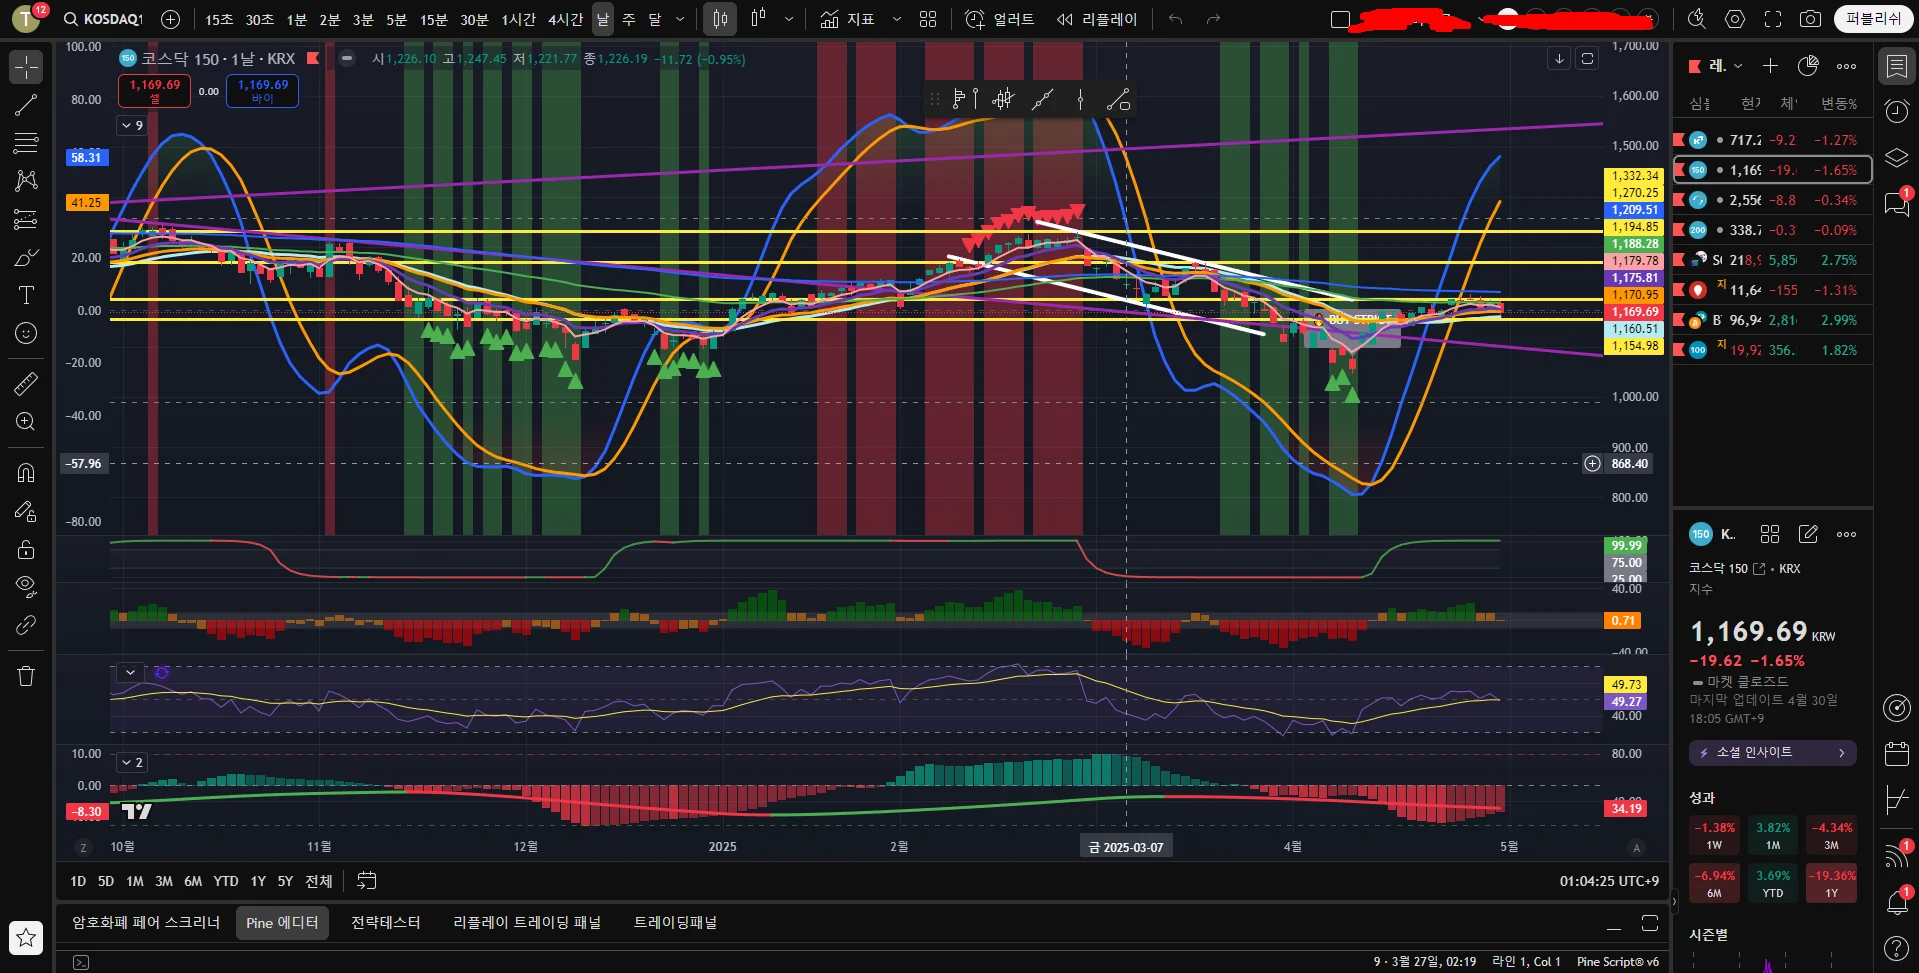Open the emoji and icons tool
This screenshot has height=973, width=1919.
click(x=26, y=333)
